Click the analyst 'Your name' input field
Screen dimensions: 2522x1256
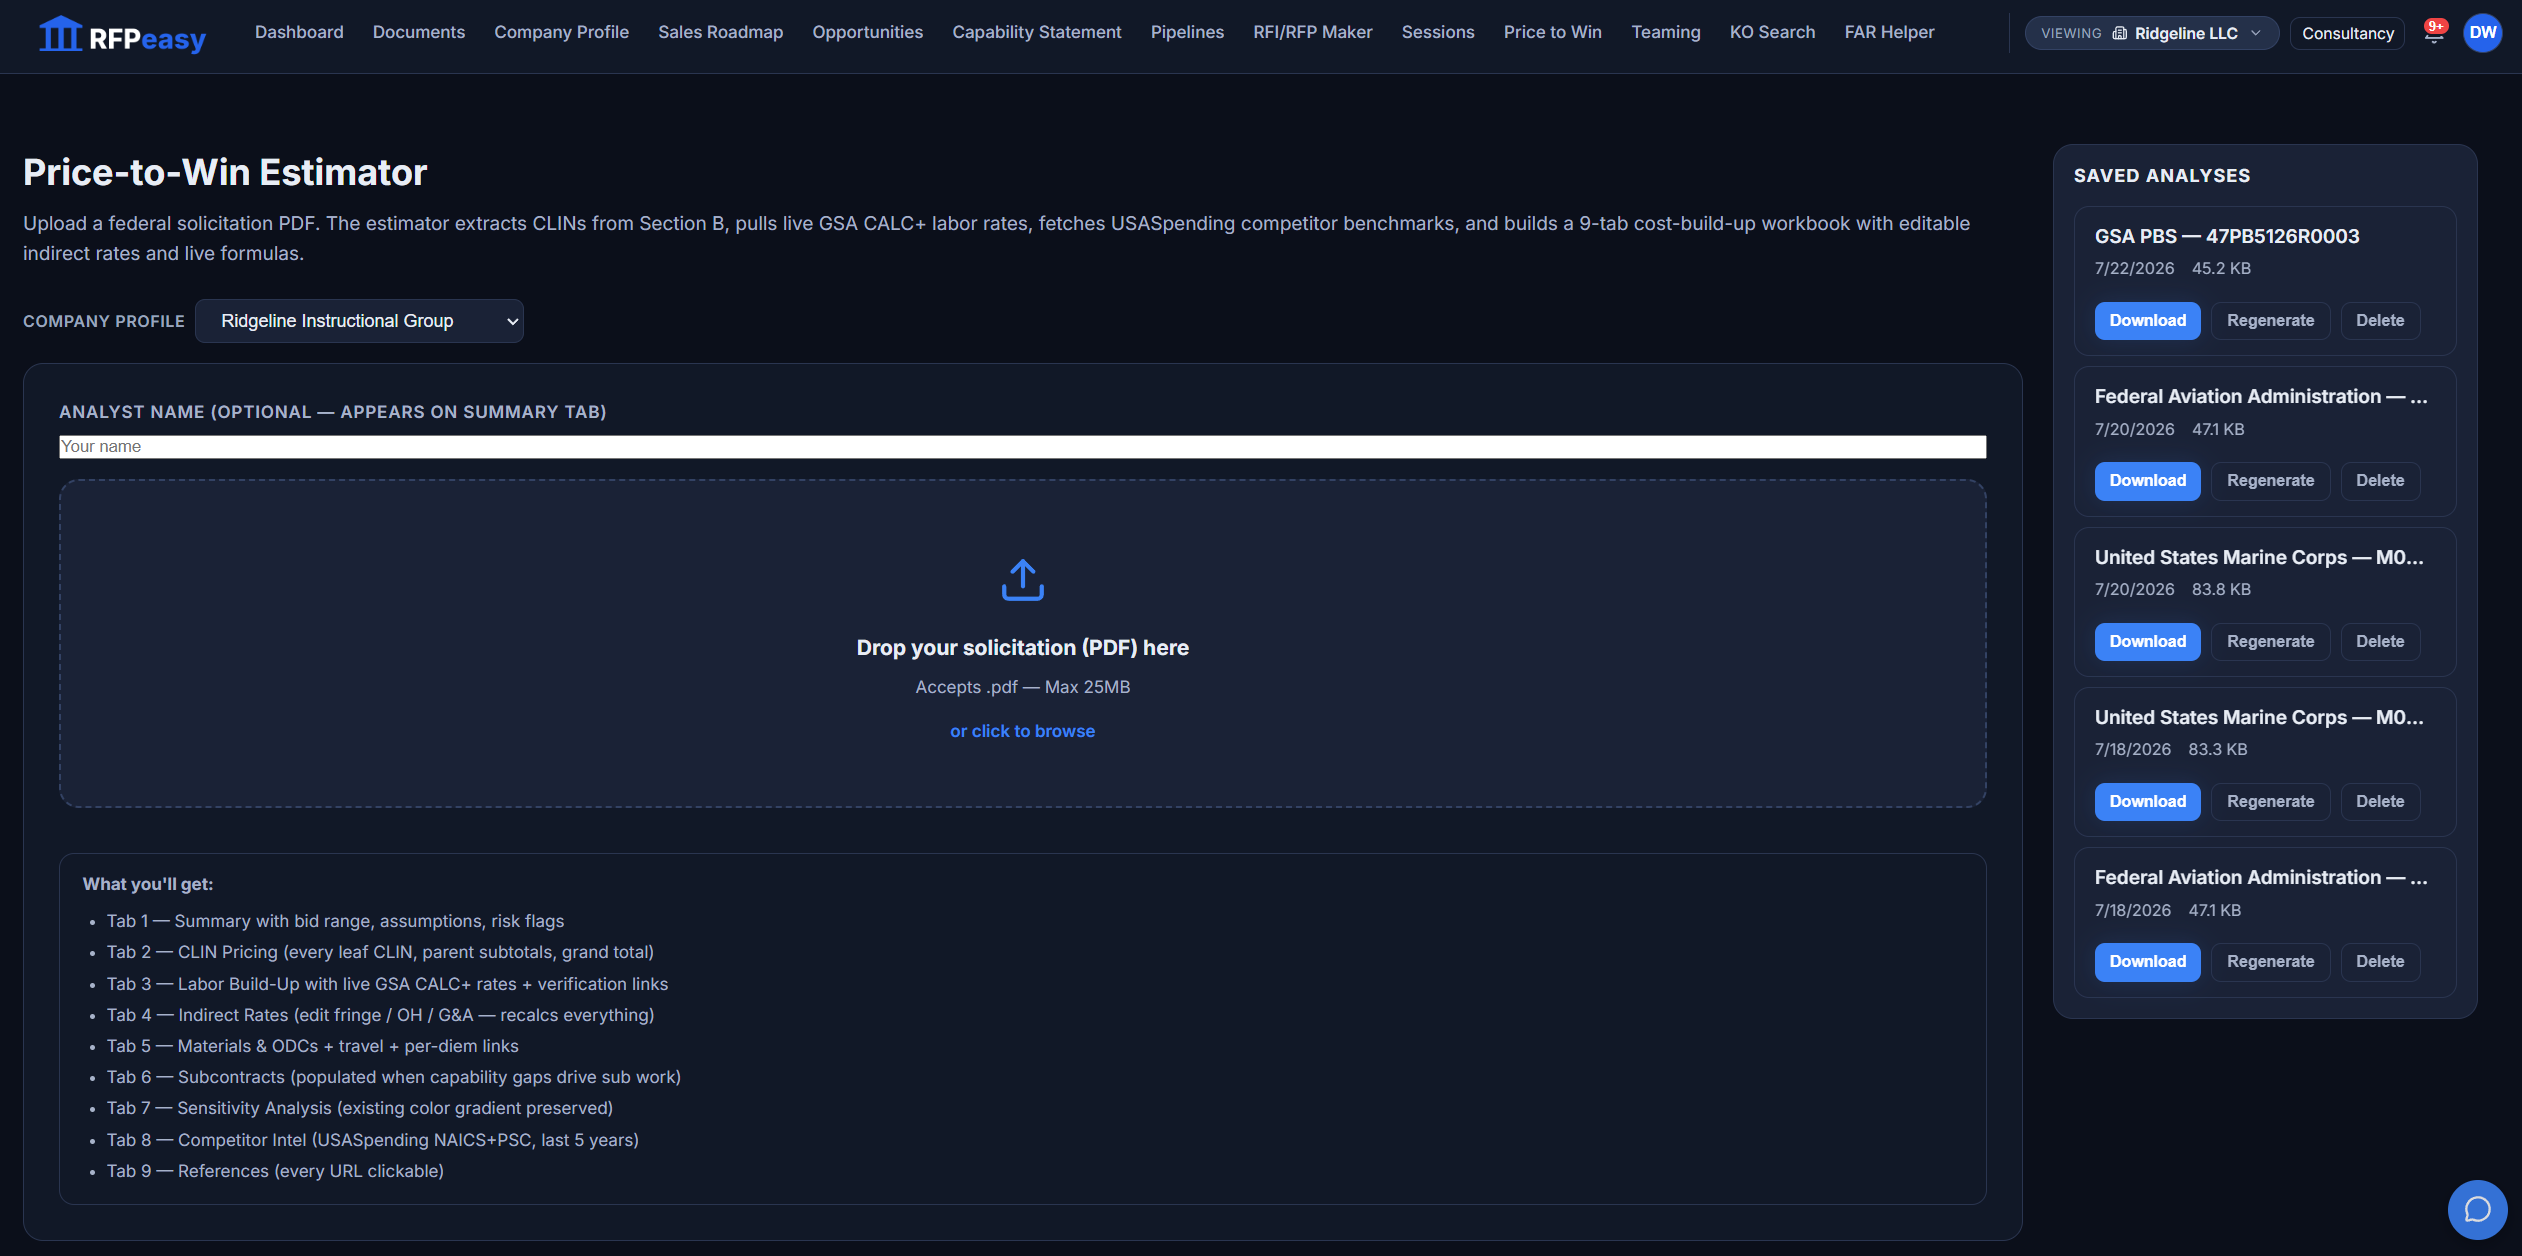tap(1022, 447)
